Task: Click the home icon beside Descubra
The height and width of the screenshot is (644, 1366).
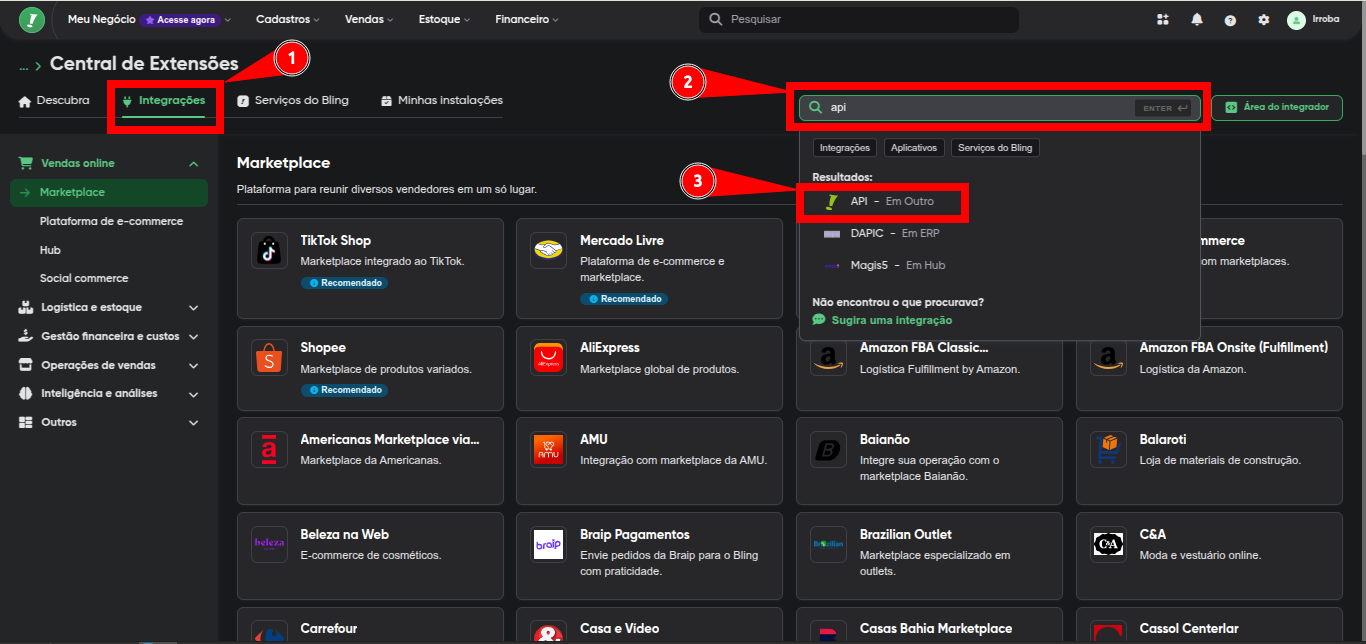Action: (x=25, y=100)
